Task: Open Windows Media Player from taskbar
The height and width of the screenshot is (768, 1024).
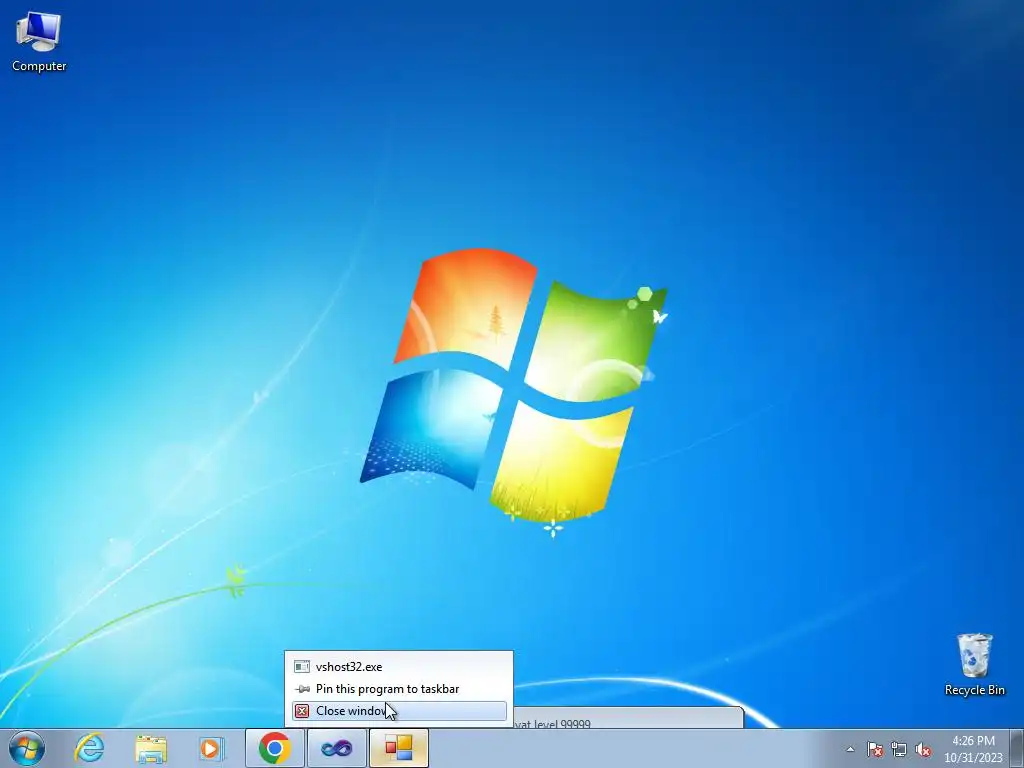Action: pyautogui.click(x=211, y=748)
